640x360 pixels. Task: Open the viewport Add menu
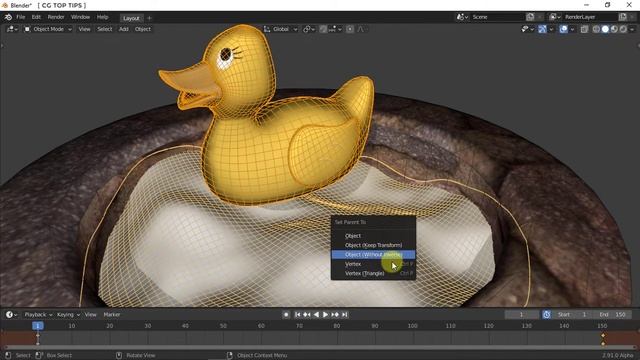pos(124,29)
